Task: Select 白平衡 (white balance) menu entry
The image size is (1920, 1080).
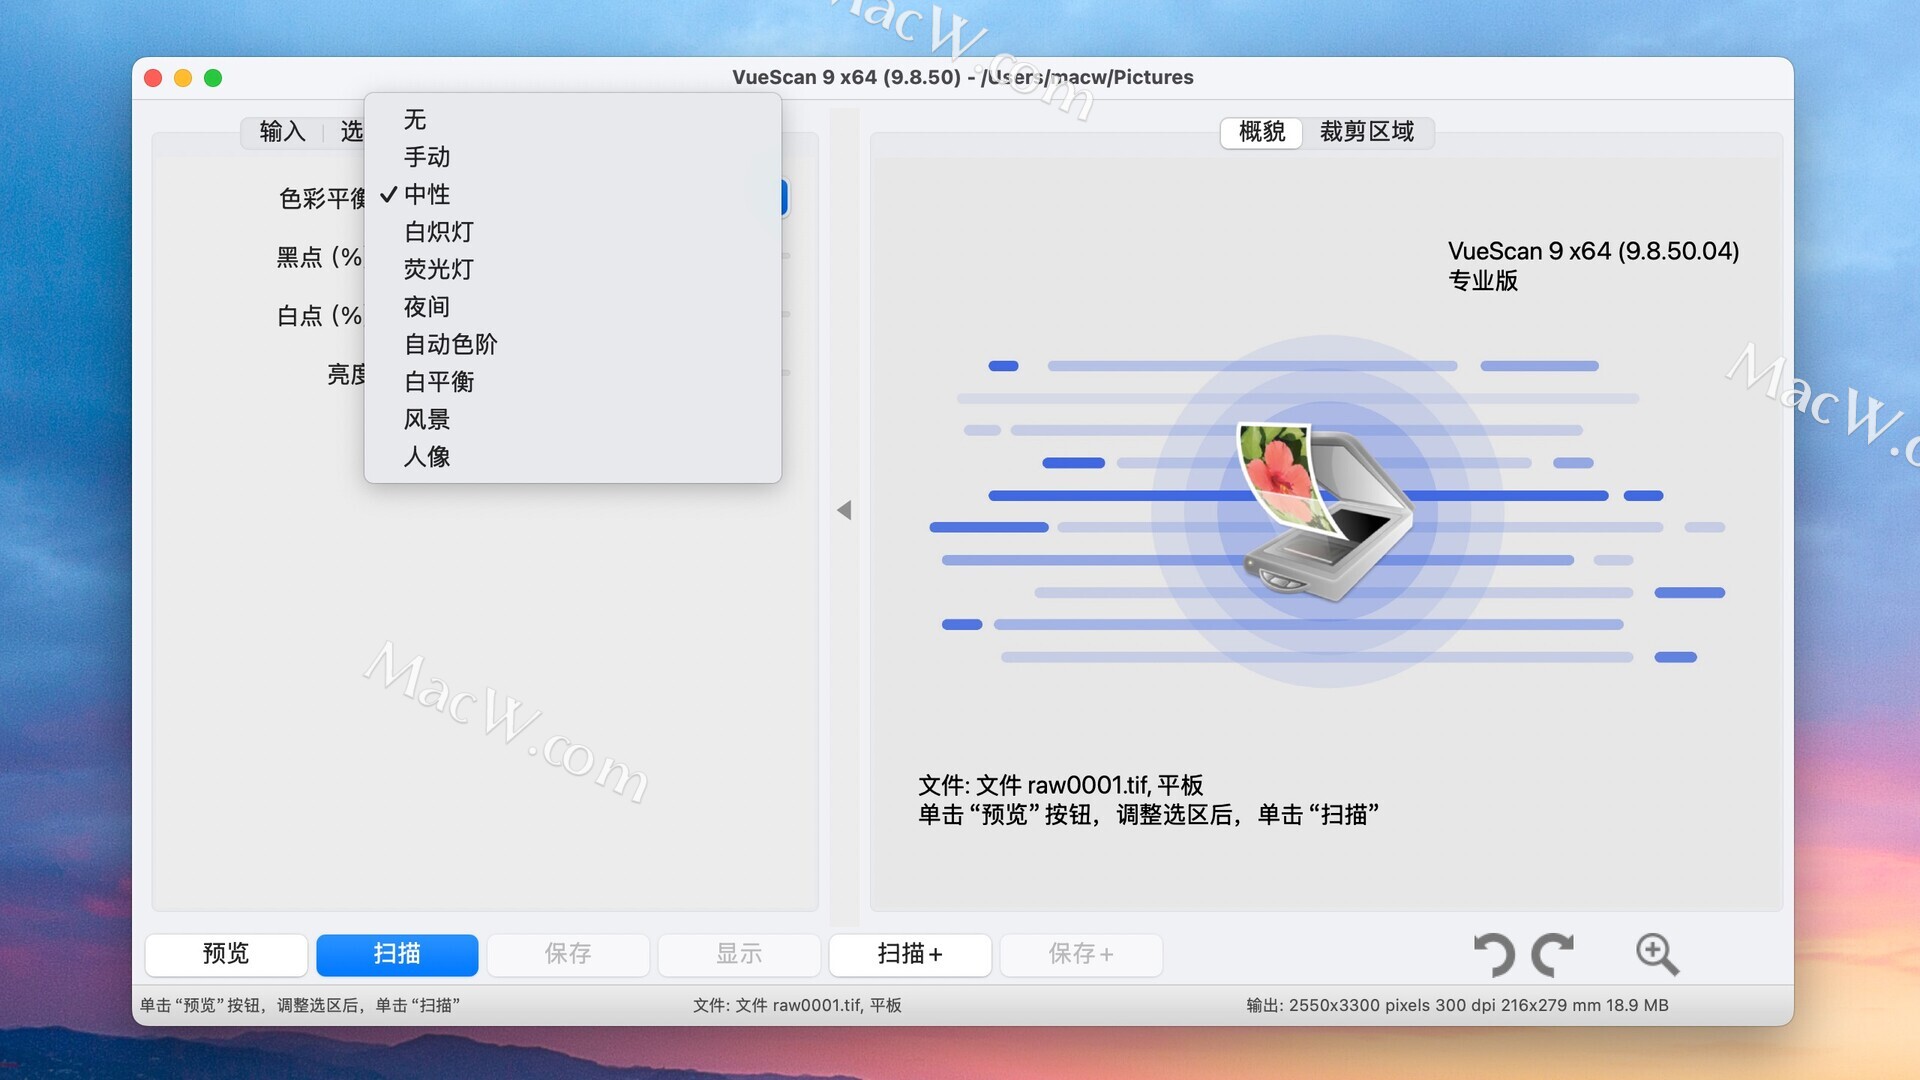Action: 438,382
